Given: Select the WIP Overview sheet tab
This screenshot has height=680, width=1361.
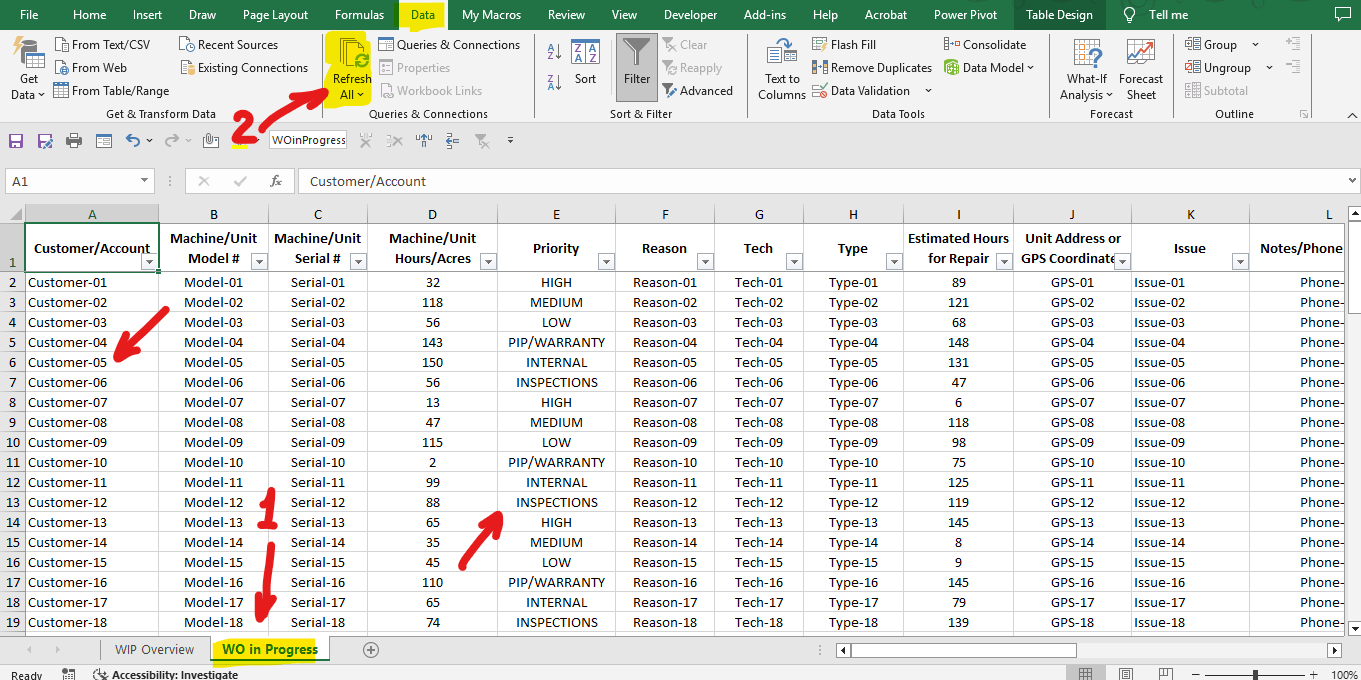Looking at the screenshot, I should coord(154,649).
